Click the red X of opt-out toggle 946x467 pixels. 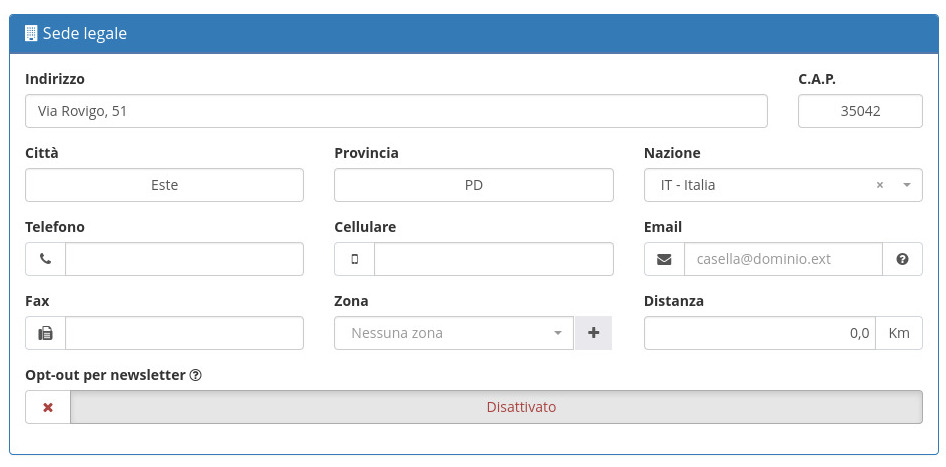point(48,407)
